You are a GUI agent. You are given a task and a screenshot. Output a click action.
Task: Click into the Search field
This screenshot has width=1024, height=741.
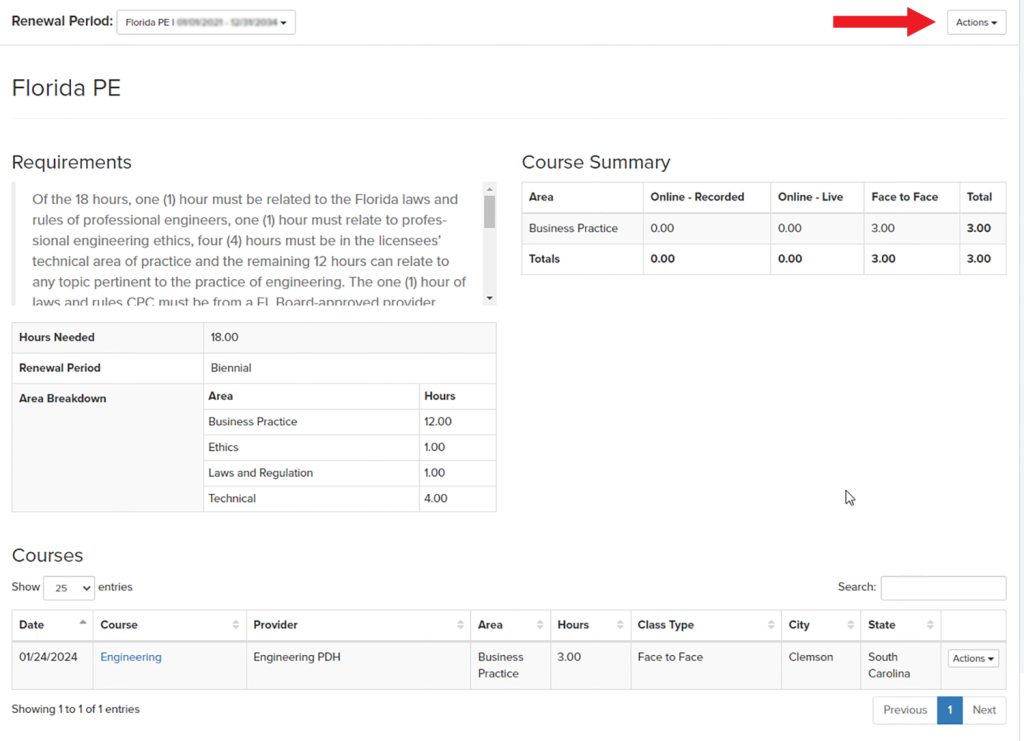pyautogui.click(x=941, y=588)
